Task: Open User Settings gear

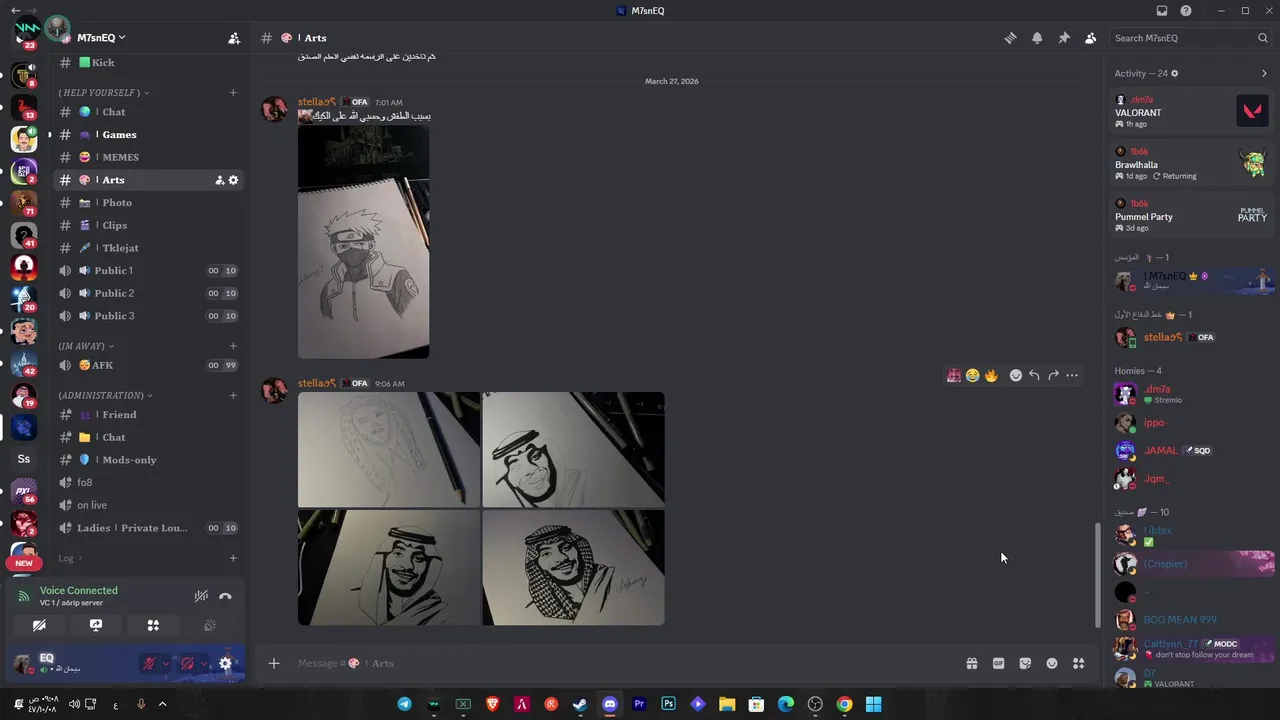Action: tap(225, 663)
